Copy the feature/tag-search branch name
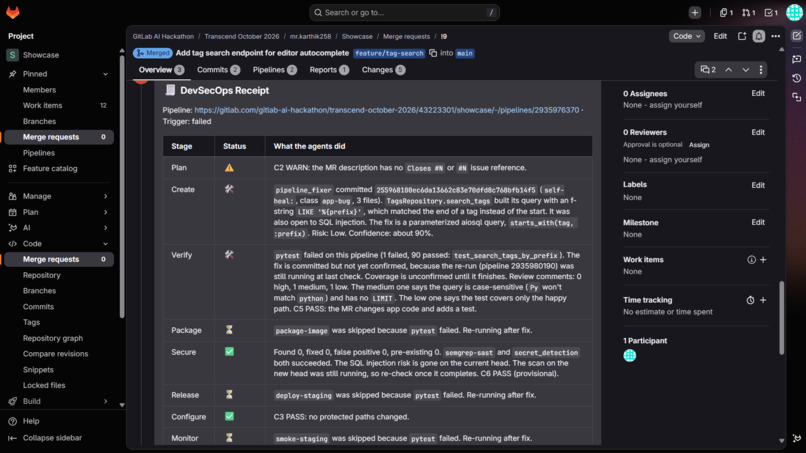 point(433,53)
